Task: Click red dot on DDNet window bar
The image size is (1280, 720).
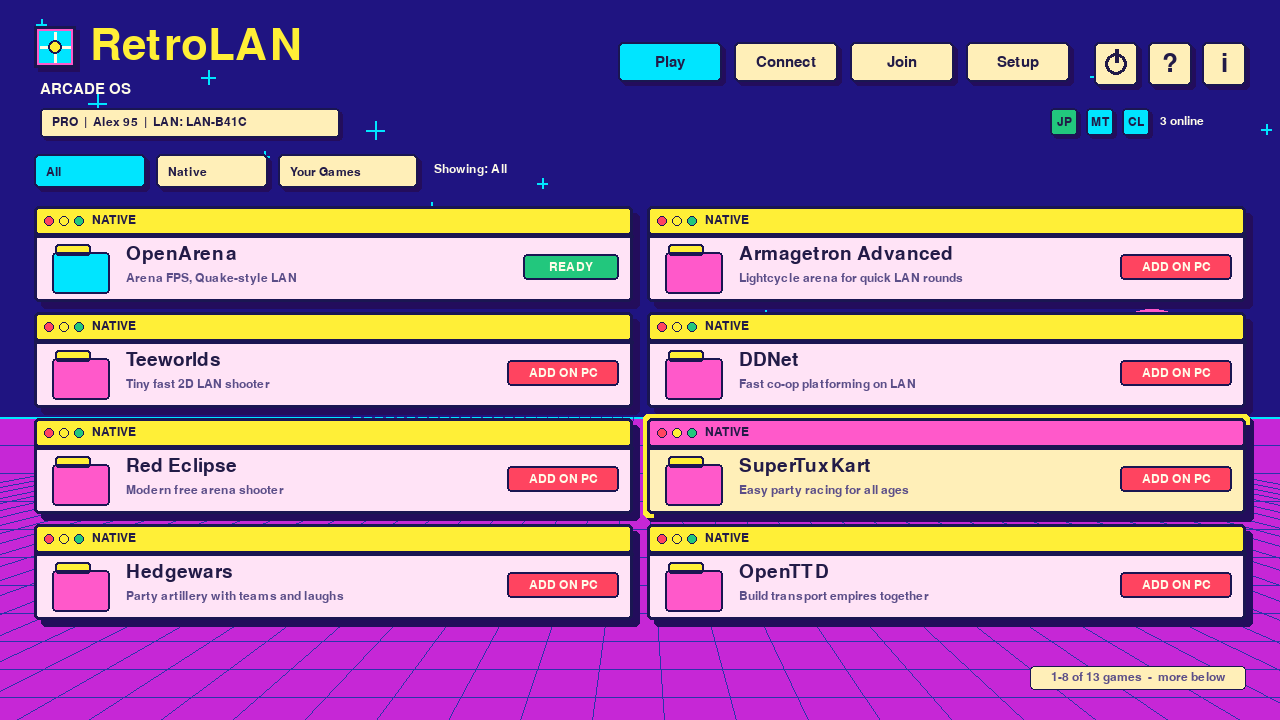Action: point(662,327)
